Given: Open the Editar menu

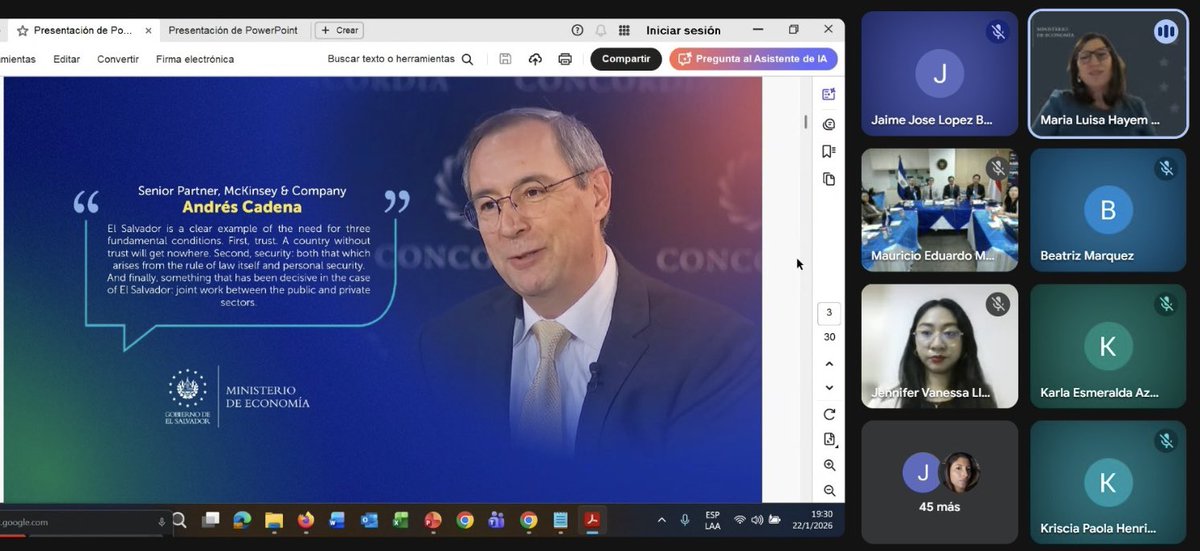Looking at the screenshot, I should pyautogui.click(x=66, y=59).
